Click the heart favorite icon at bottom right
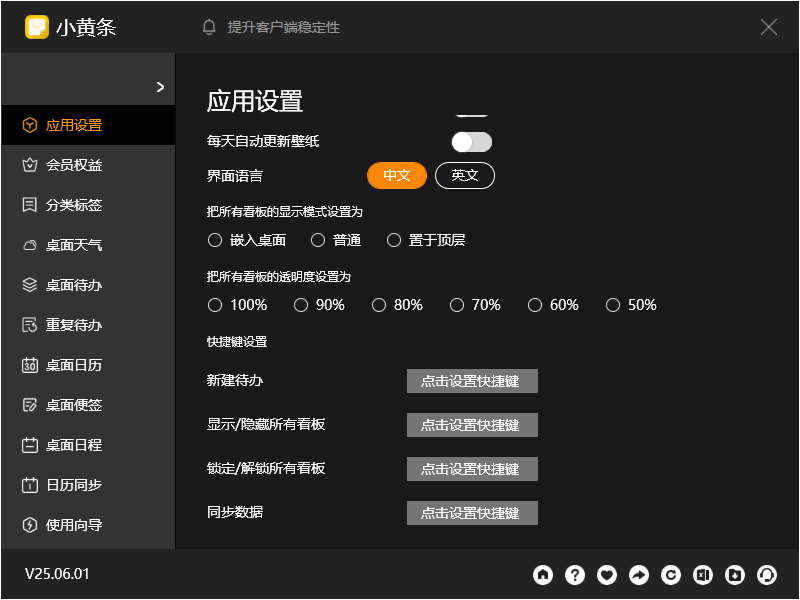This screenshot has width=800, height=600. click(x=607, y=575)
